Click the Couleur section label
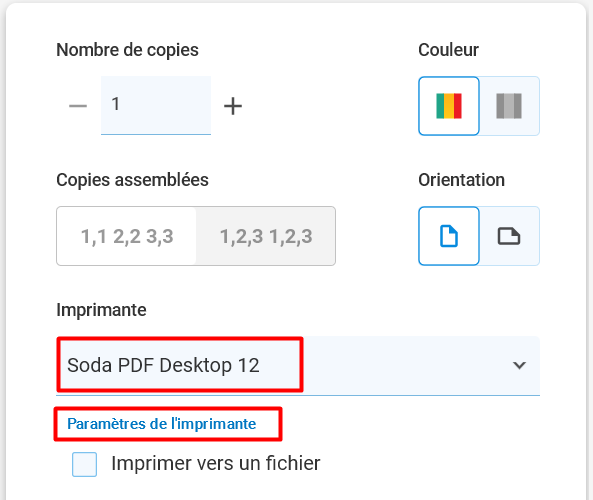This screenshot has width=593, height=500. point(449,50)
